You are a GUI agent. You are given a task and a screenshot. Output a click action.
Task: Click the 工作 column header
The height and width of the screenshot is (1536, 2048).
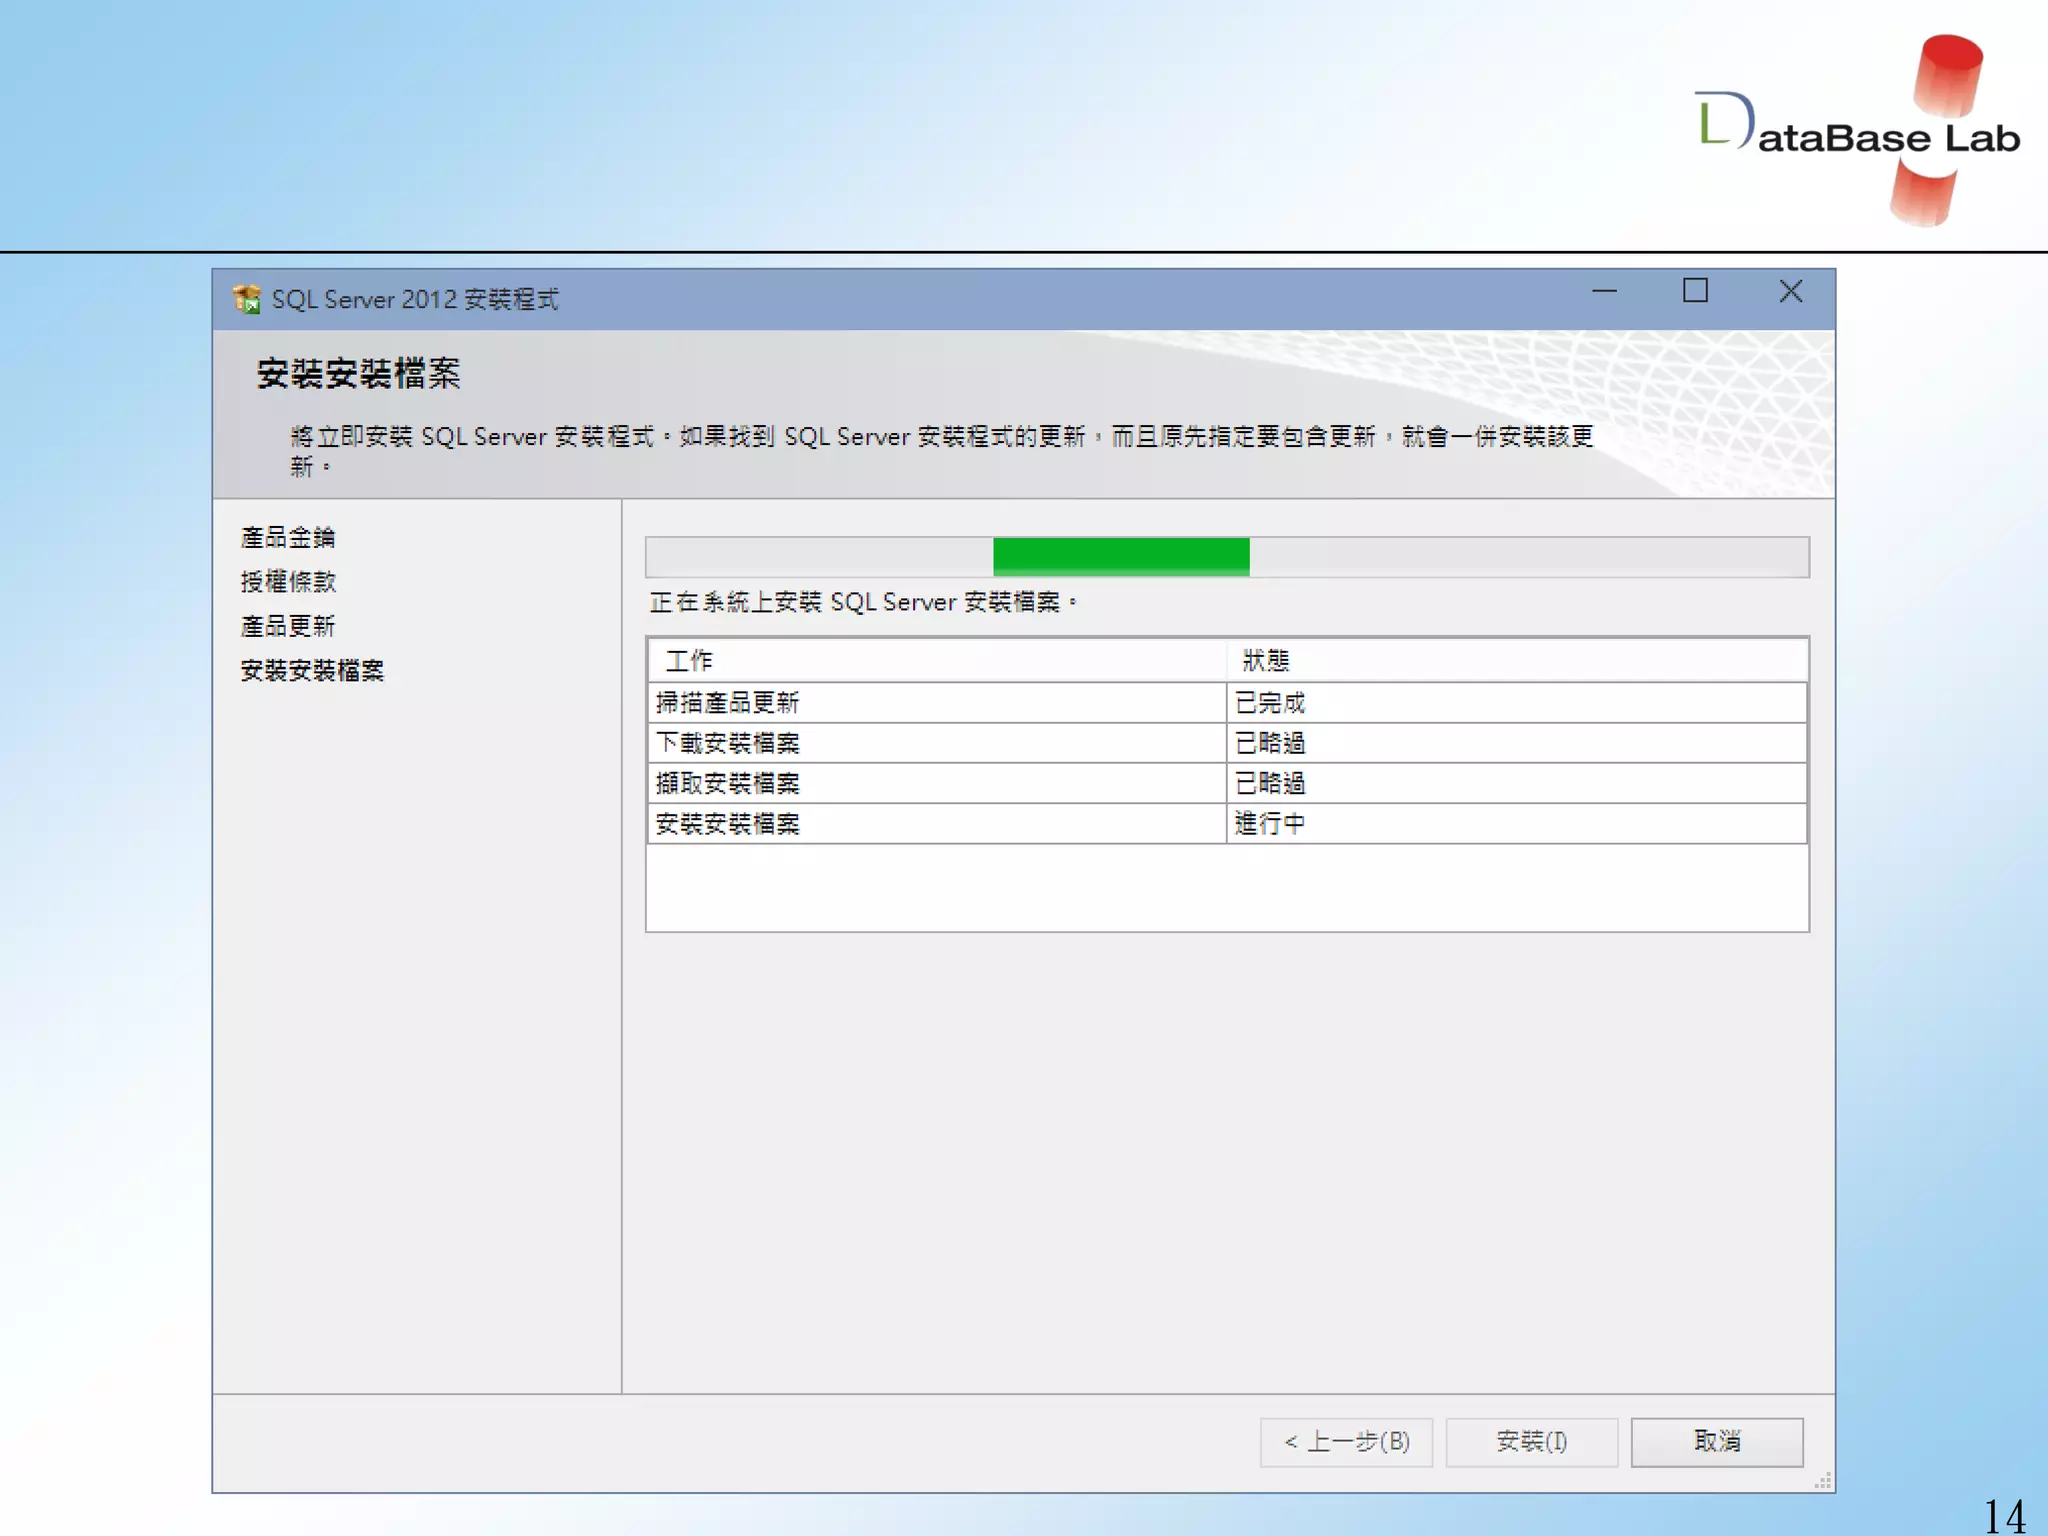click(937, 661)
